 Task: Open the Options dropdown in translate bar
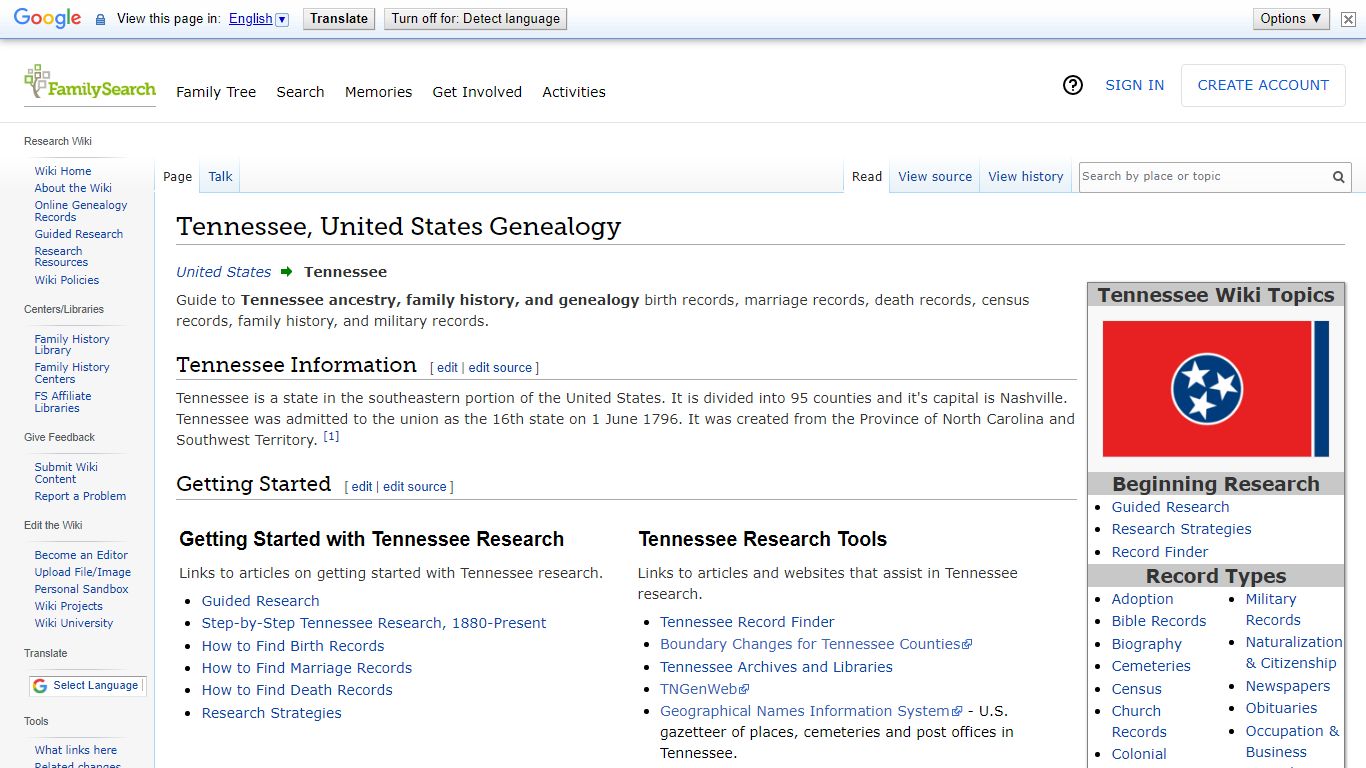(1291, 19)
